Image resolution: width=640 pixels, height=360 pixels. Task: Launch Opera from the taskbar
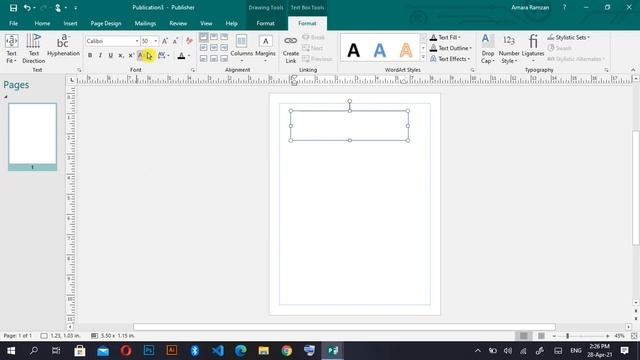click(126, 351)
